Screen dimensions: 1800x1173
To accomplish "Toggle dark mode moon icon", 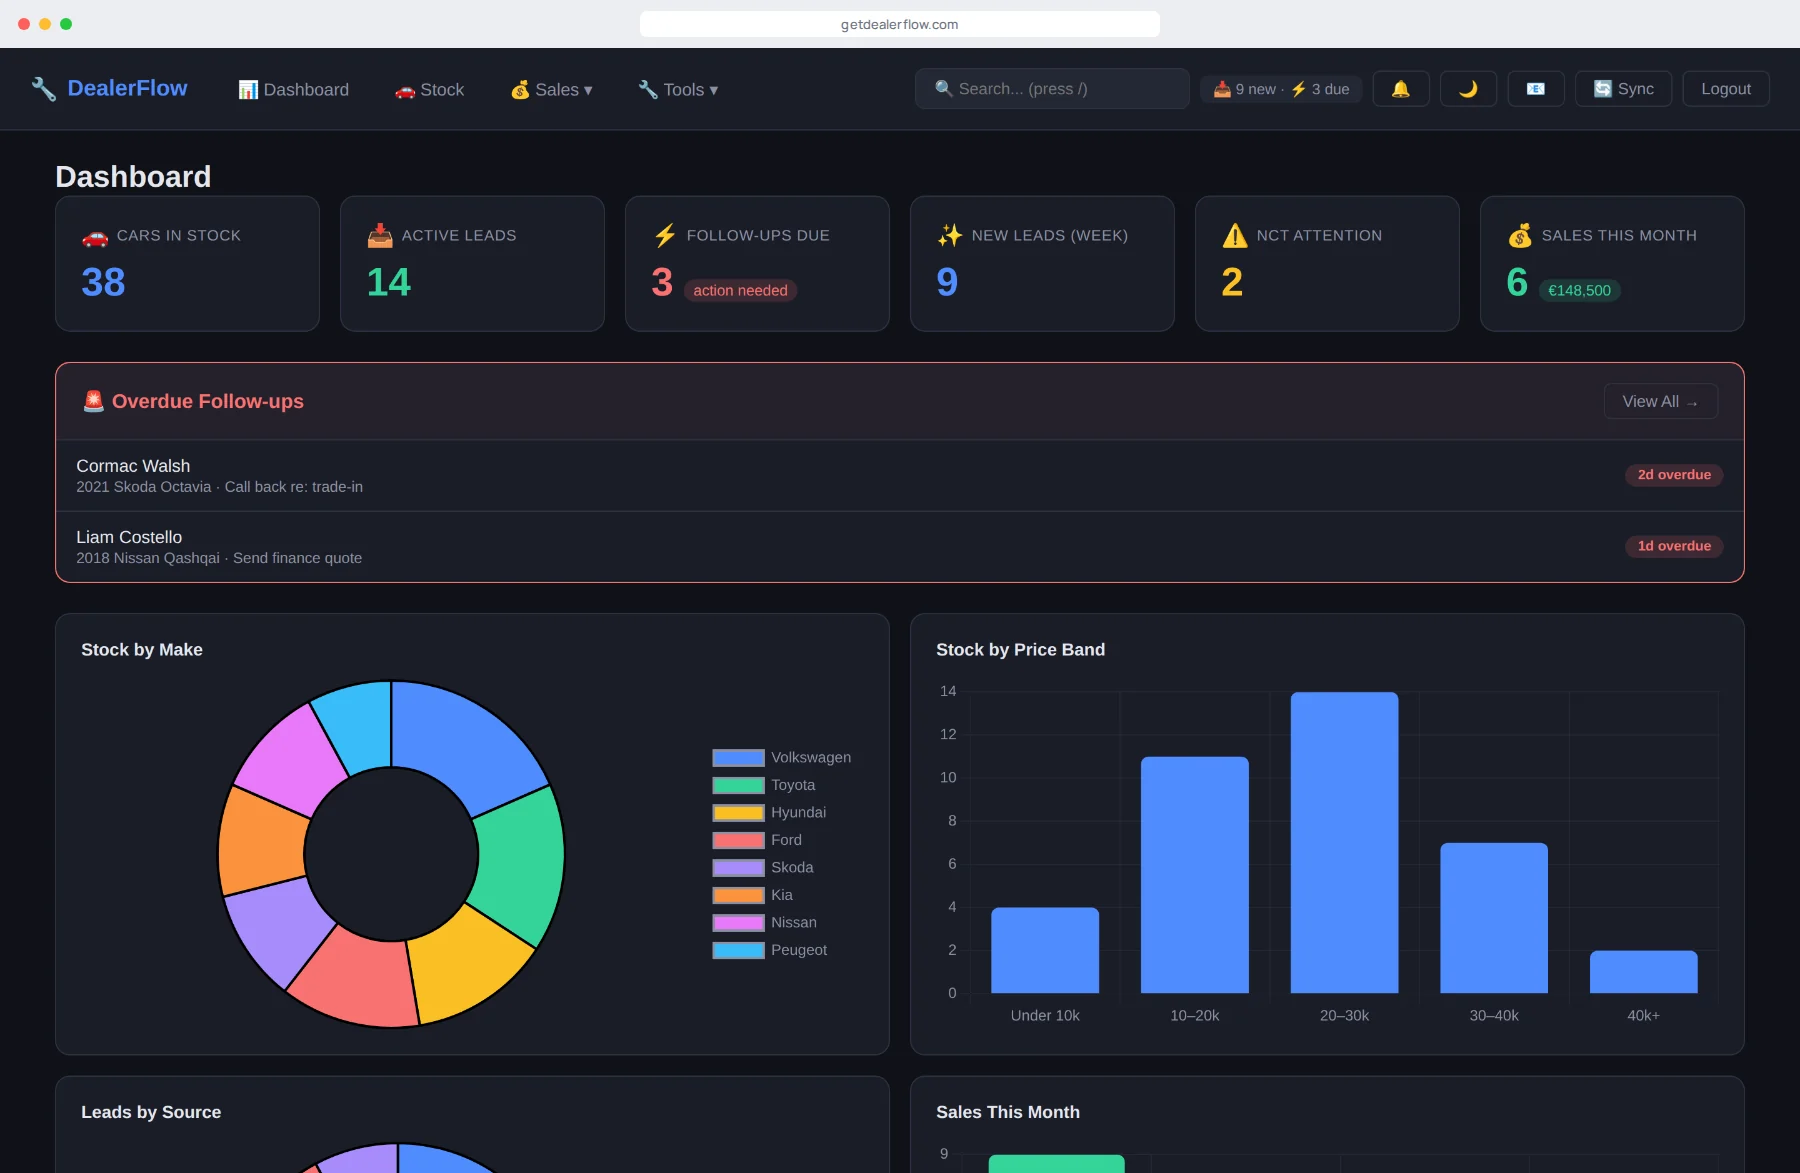I will (1468, 89).
